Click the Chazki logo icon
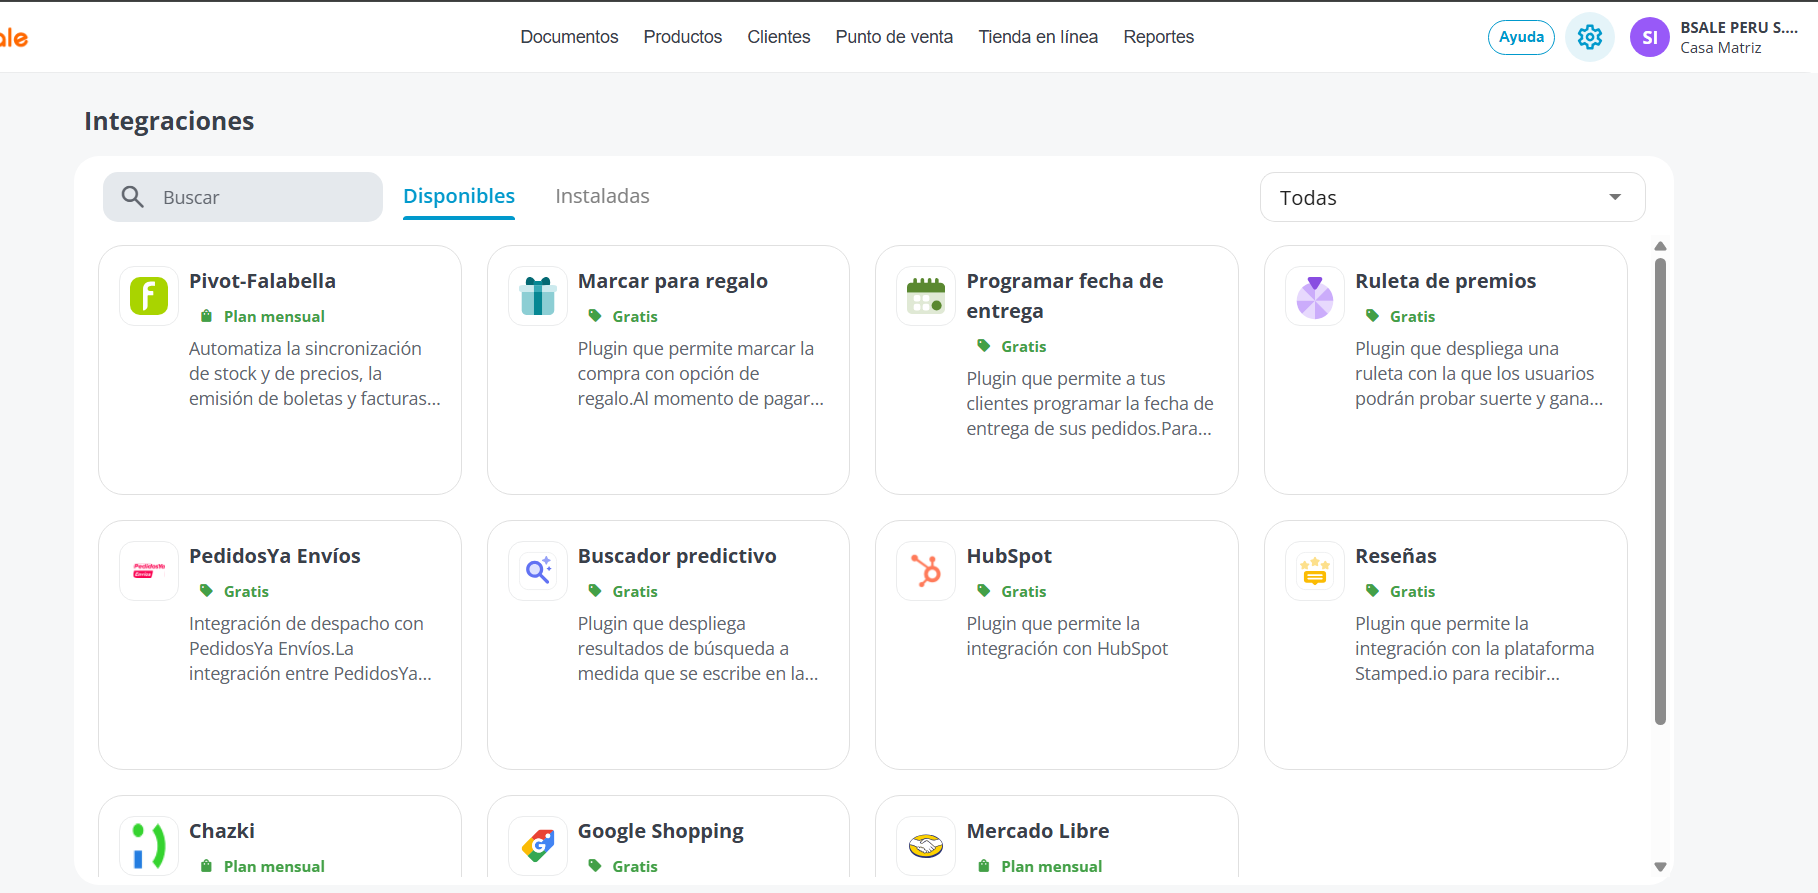Screen dimensions: 1818x893 point(149,846)
